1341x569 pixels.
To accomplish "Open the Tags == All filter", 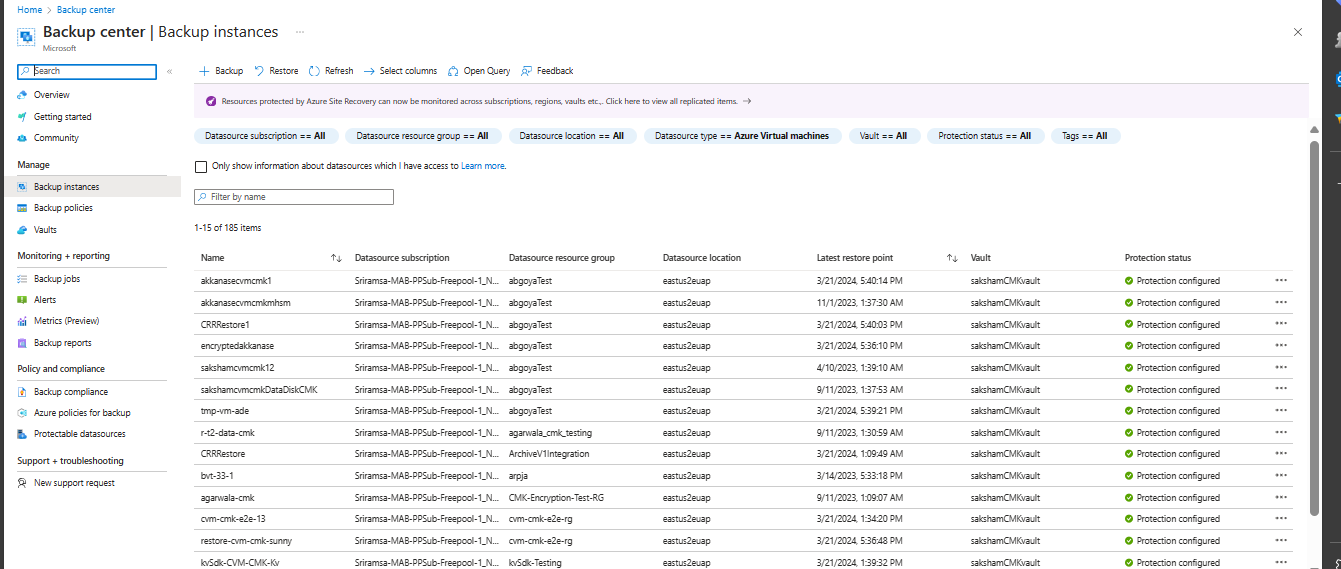I will [x=1085, y=136].
